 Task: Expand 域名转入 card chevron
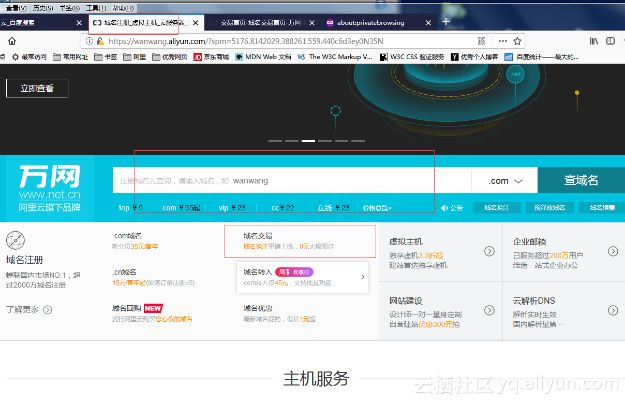(x=363, y=277)
